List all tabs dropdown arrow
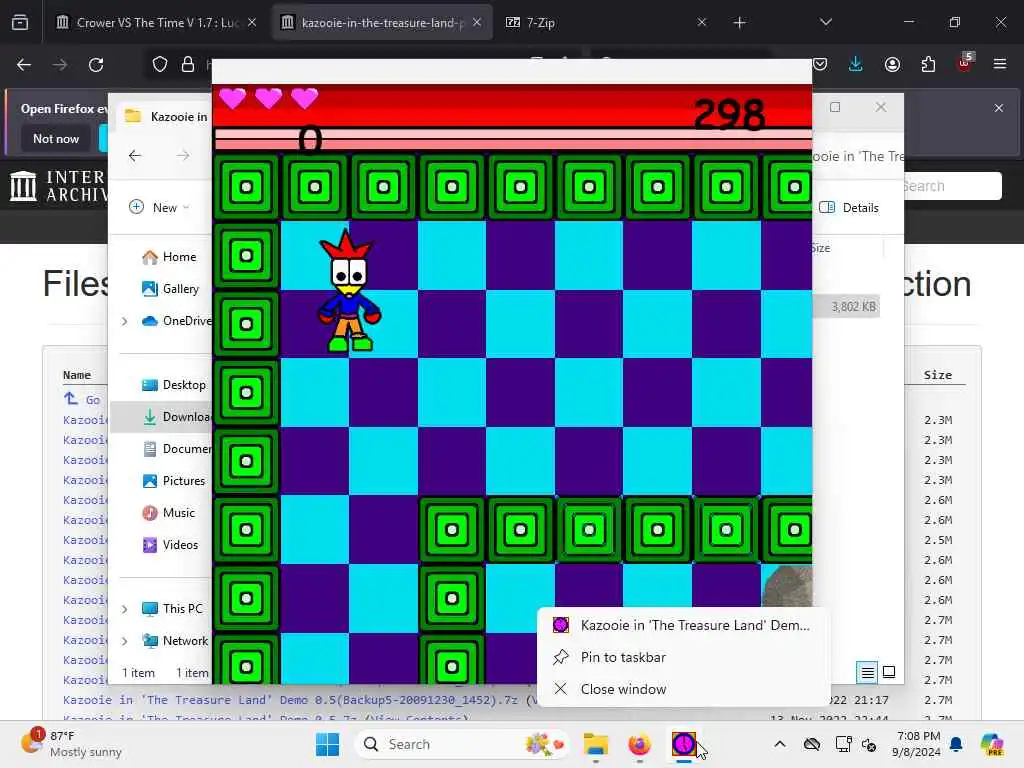Screen dimensions: 1024x768 [x=825, y=22]
